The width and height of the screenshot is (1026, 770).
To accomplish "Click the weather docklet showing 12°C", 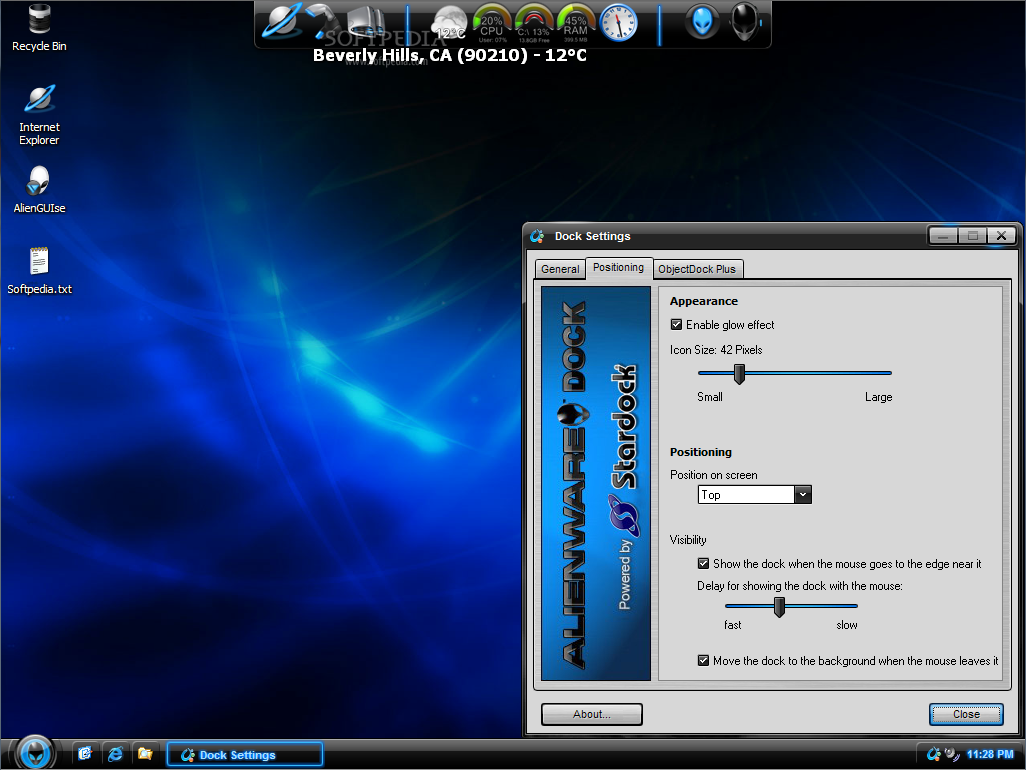I will coord(449,24).
